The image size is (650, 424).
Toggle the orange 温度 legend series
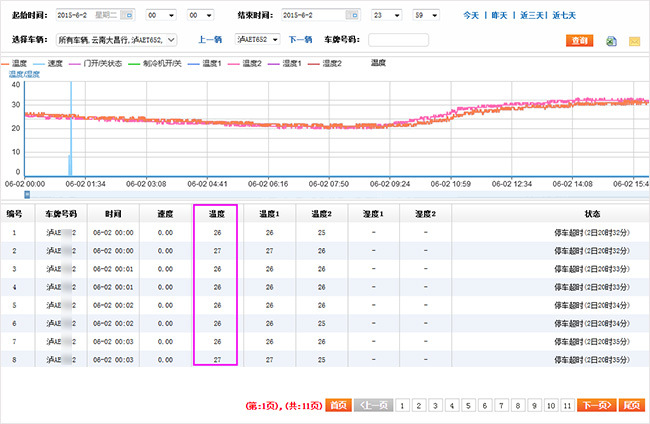tap(14, 63)
